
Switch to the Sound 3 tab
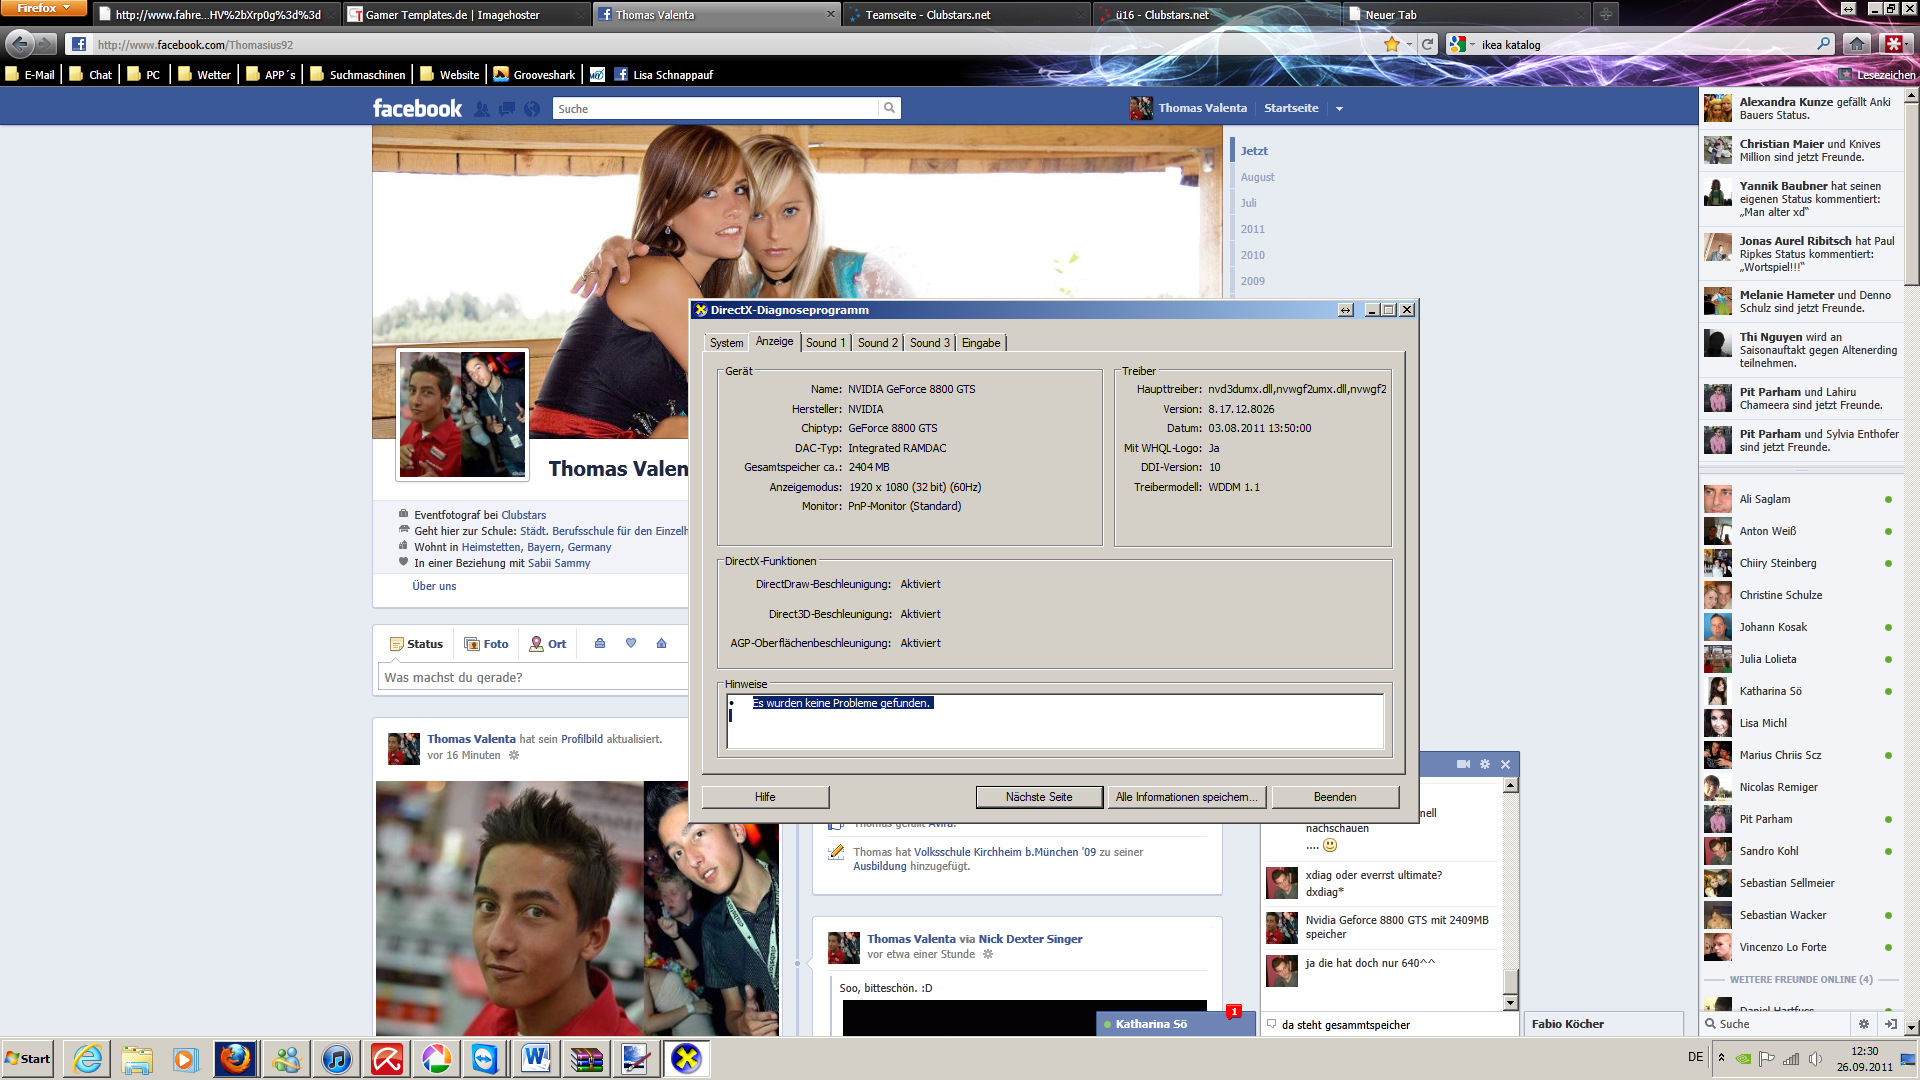(929, 343)
